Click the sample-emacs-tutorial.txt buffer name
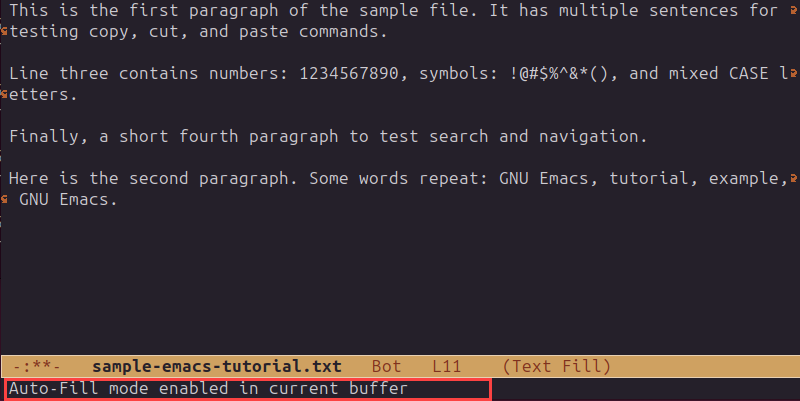The image size is (800, 401). (x=217, y=366)
